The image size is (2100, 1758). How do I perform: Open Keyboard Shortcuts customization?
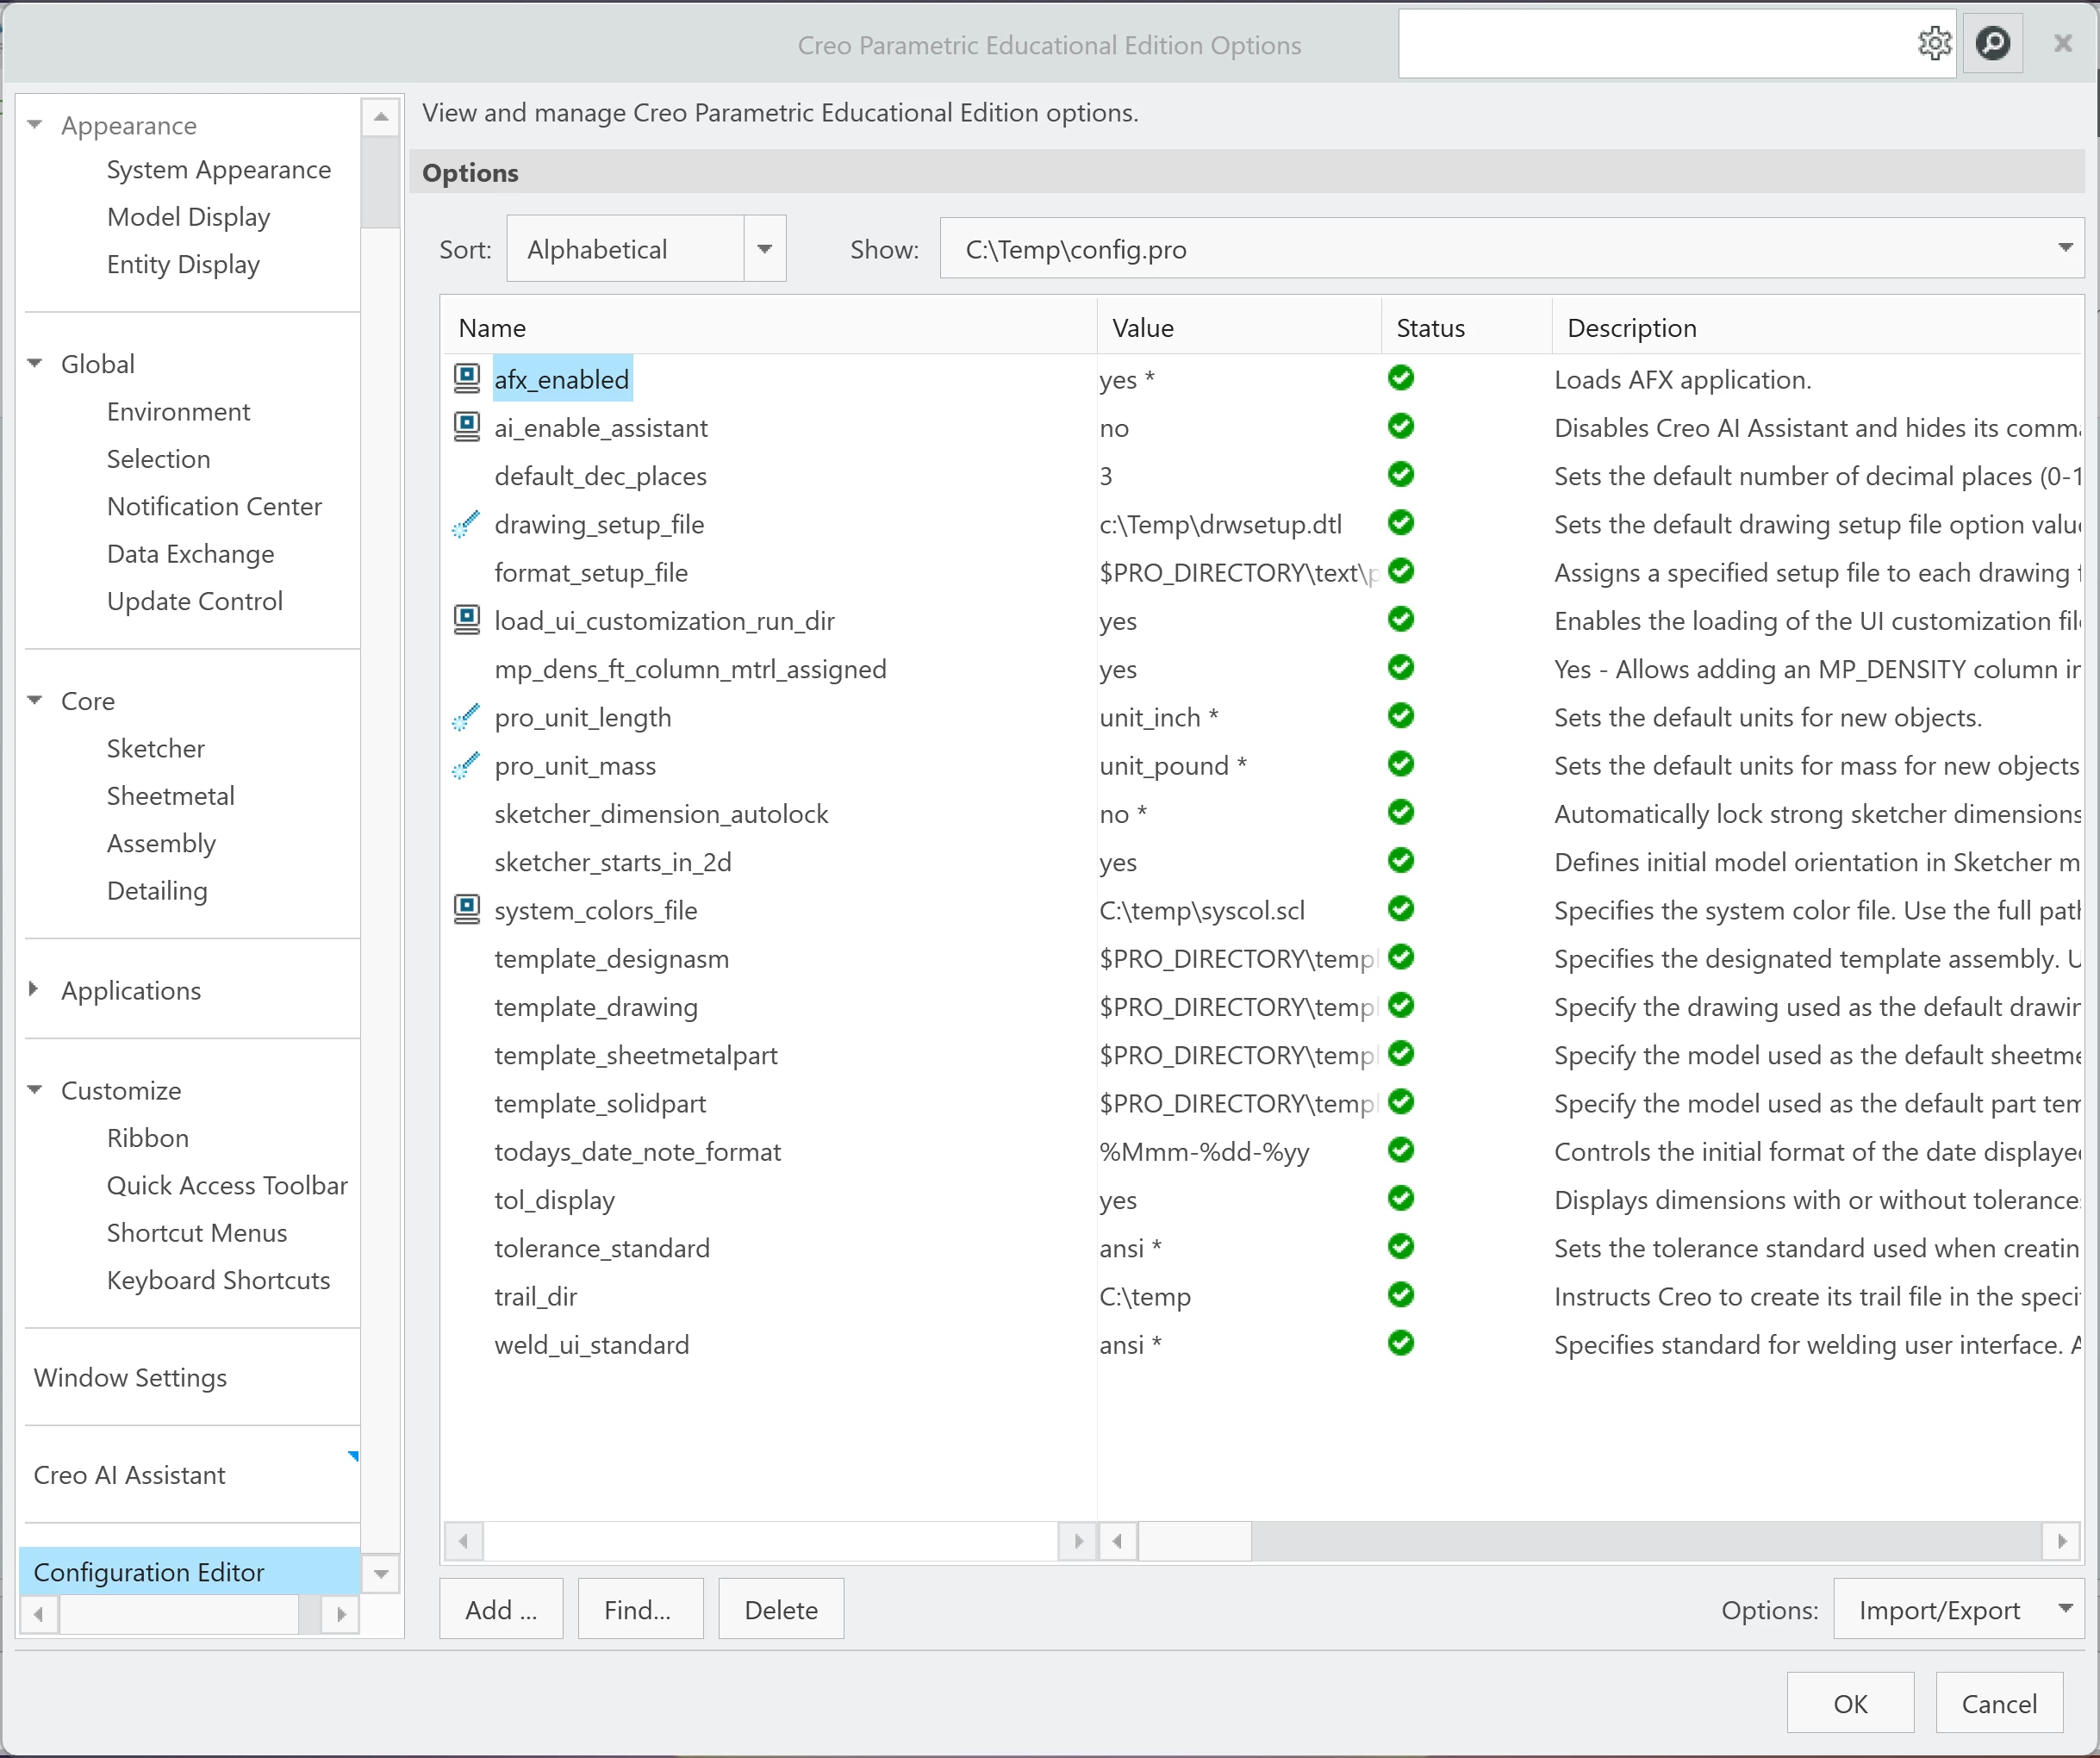[218, 1280]
